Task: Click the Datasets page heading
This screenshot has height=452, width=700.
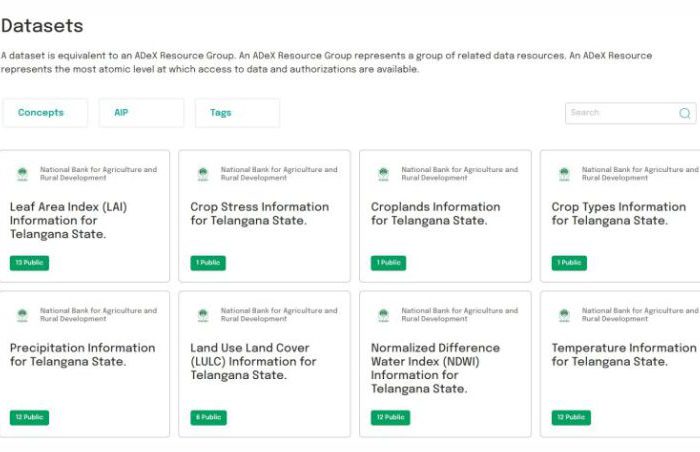Action: [x=42, y=25]
